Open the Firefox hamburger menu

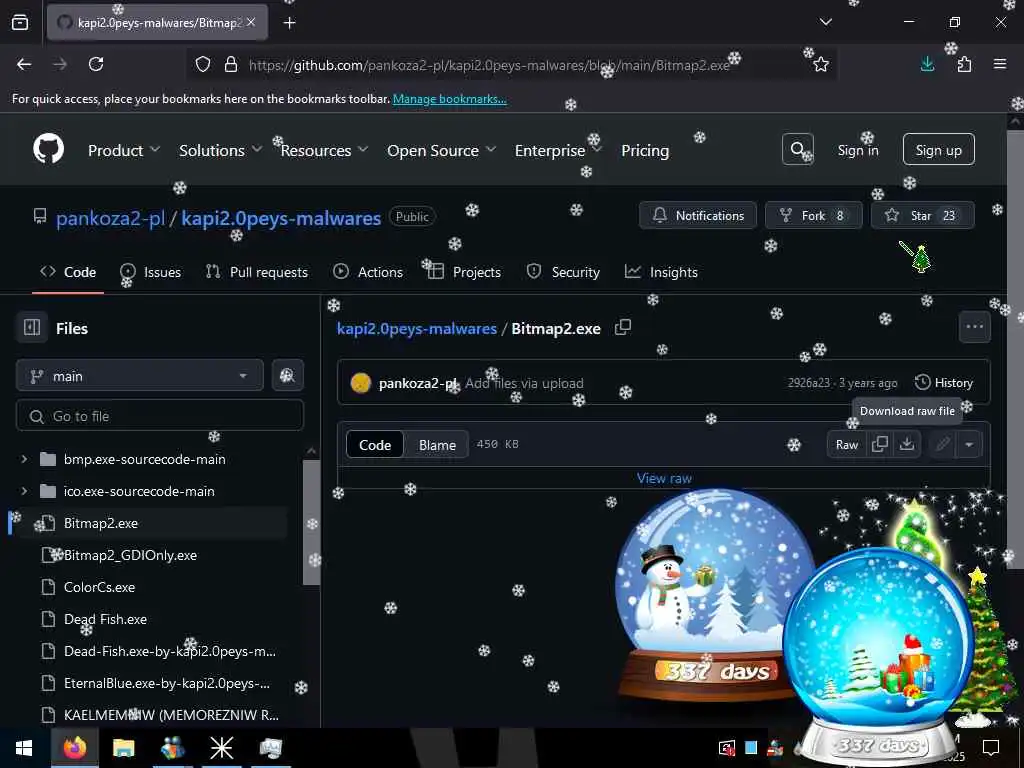pos(1000,64)
